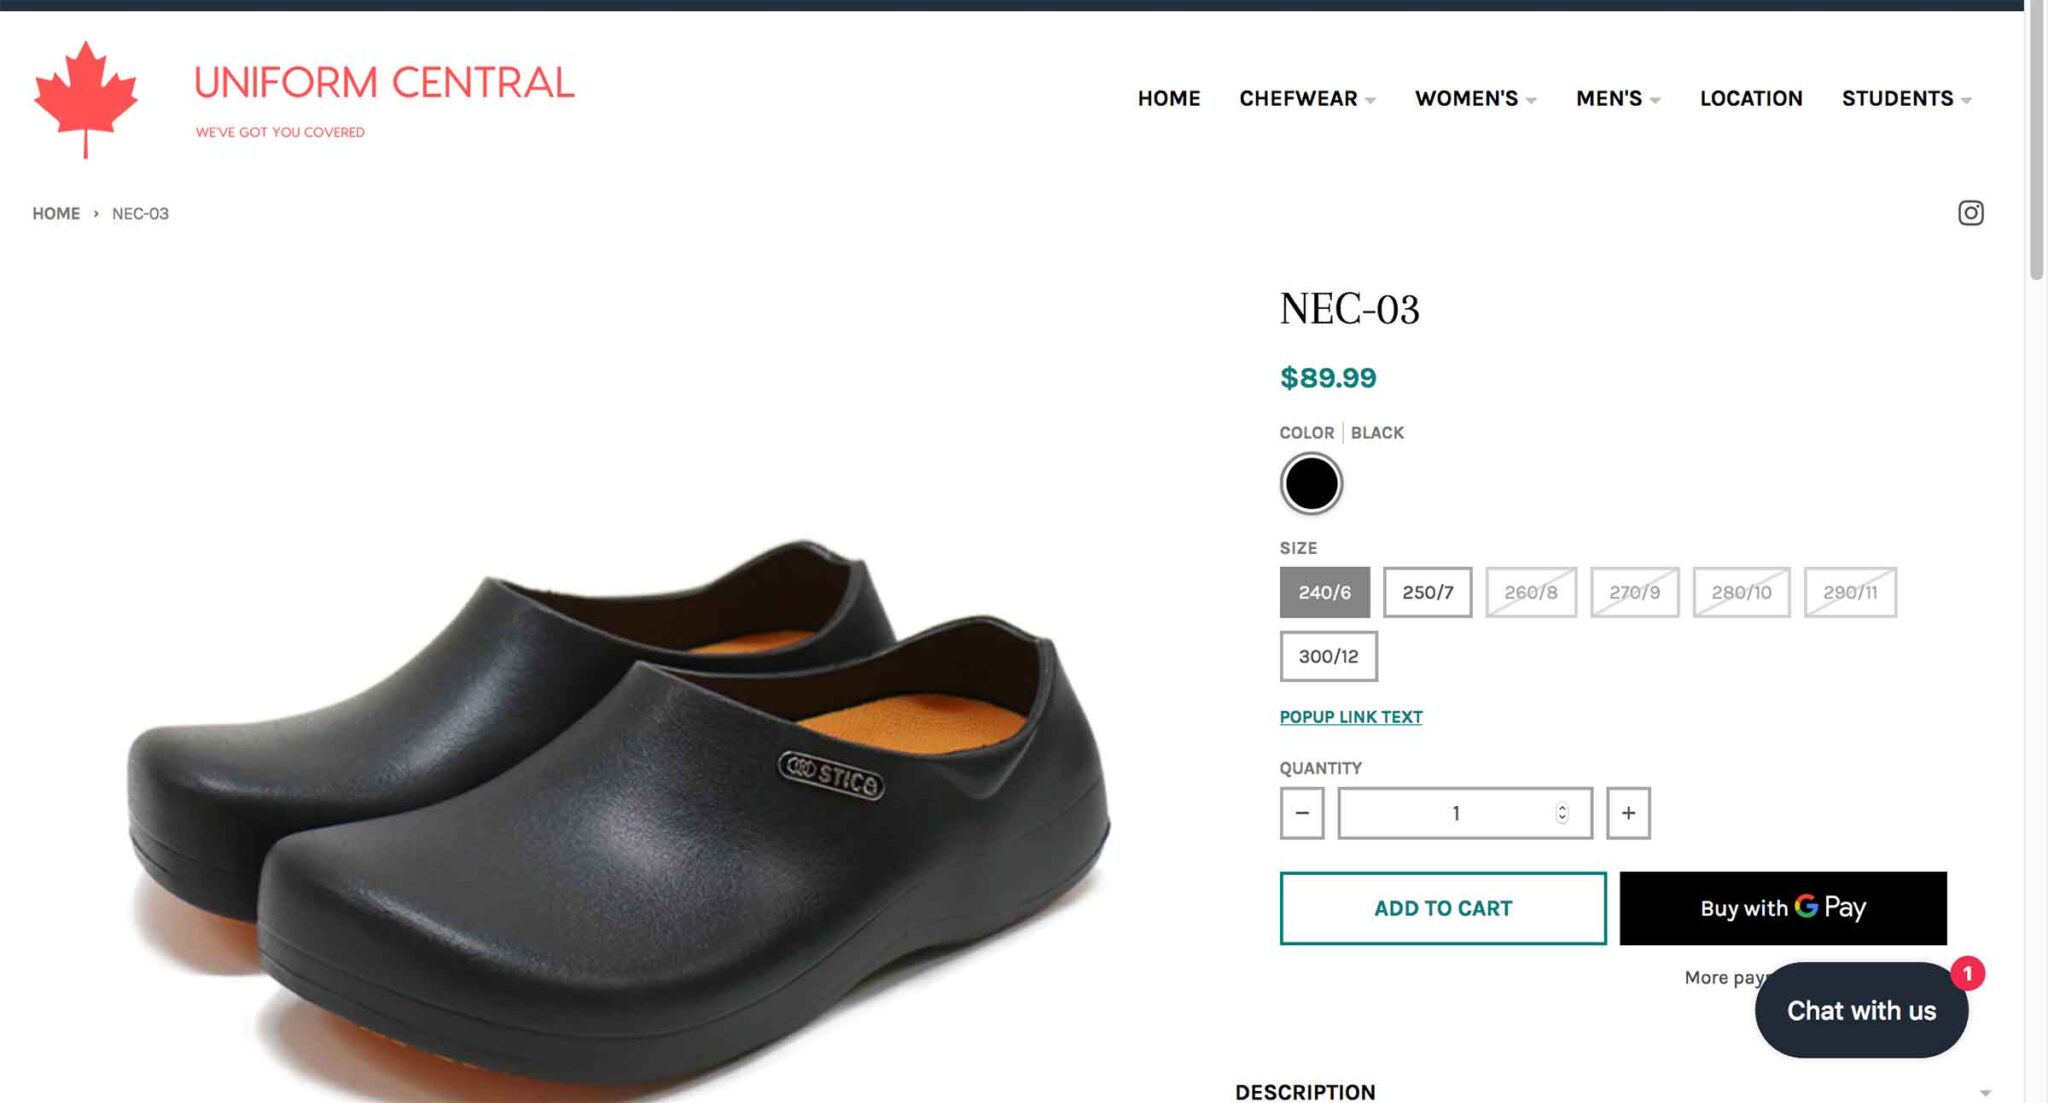Image resolution: width=2048 pixels, height=1103 pixels.
Task: Select size 240/6
Action: point(1324,592)
